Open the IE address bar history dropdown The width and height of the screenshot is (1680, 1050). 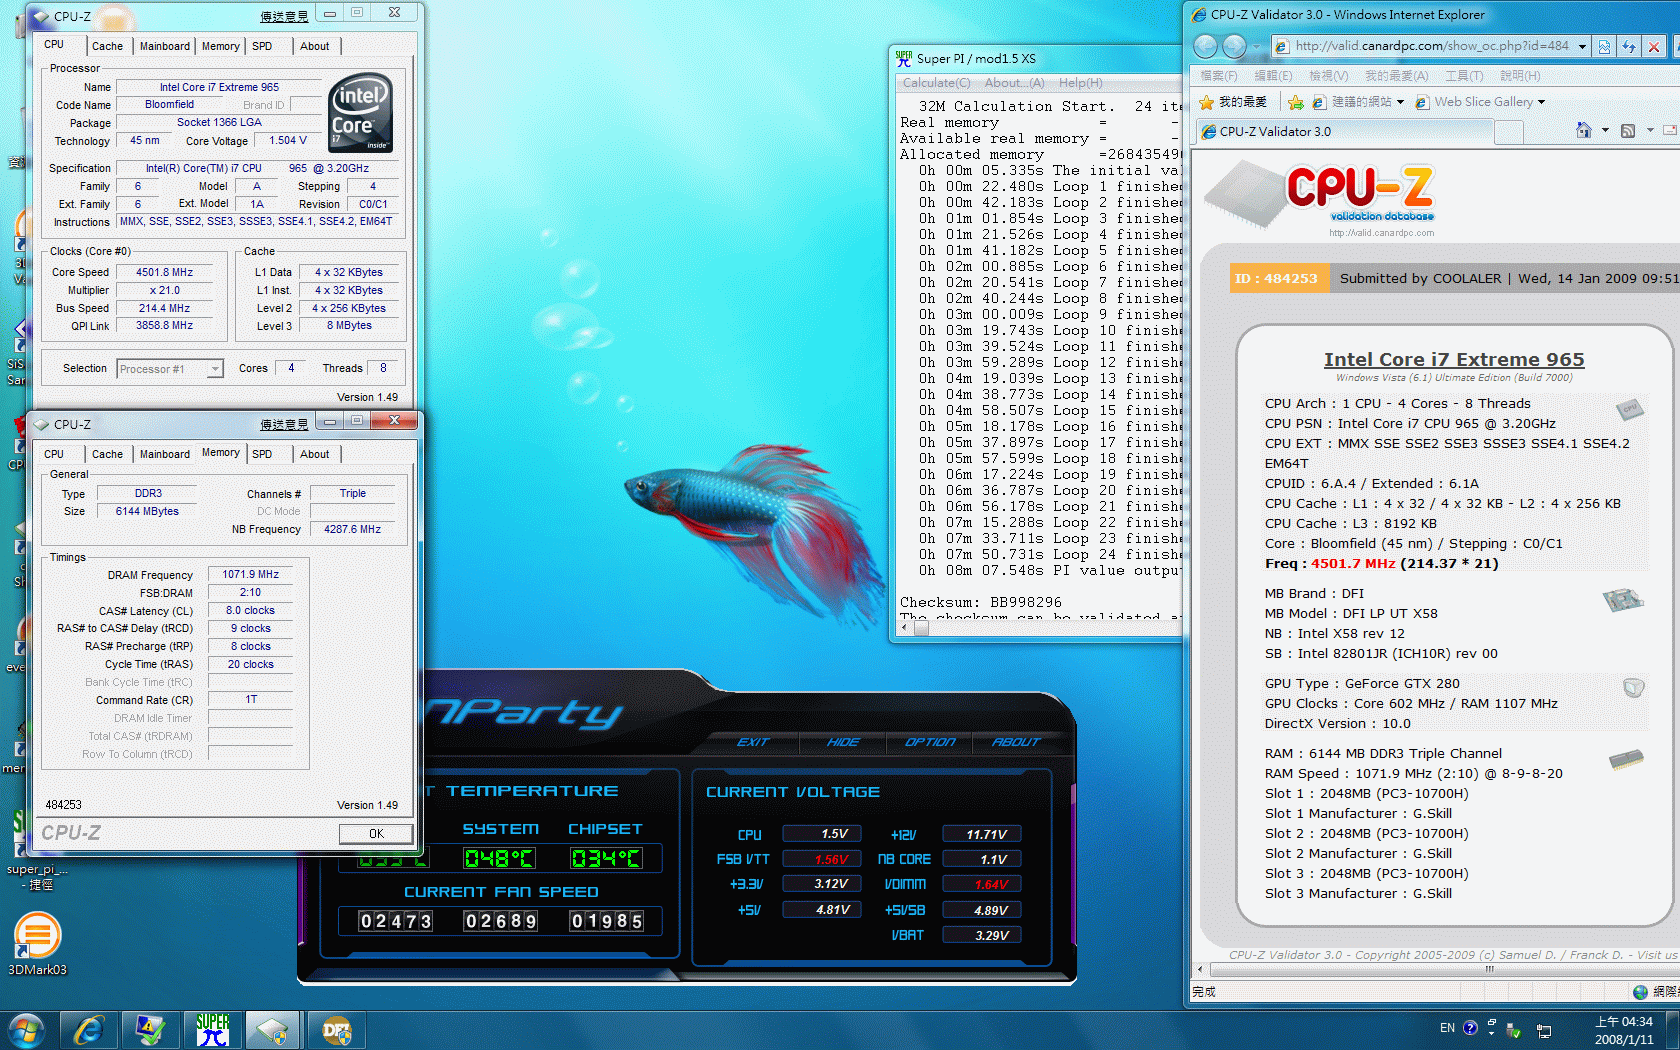(1582, 46)
